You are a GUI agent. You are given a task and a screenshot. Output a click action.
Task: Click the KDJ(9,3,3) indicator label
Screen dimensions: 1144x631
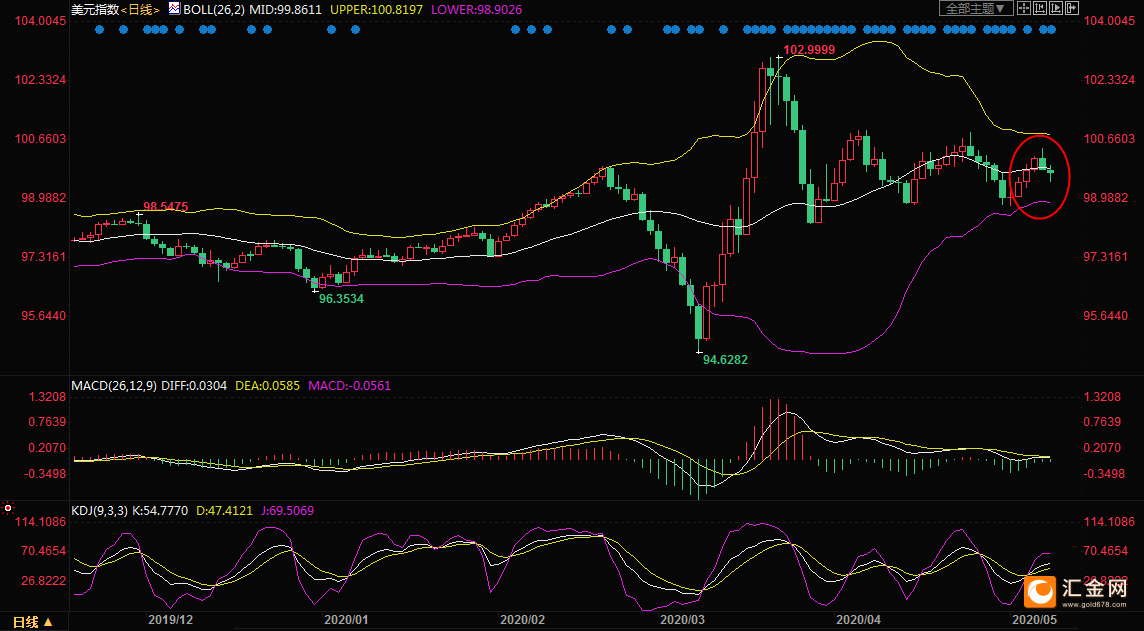[x=98, y=511]
